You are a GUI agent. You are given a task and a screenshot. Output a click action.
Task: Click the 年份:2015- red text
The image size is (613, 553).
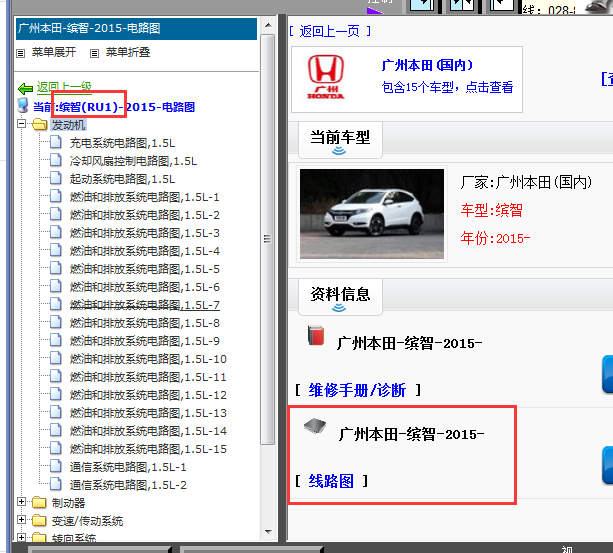[495, 238]
